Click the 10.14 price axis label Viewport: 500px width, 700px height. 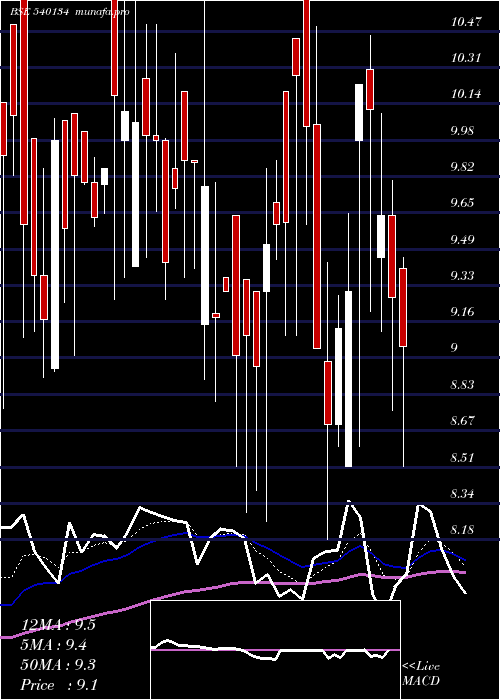[466, 94]
